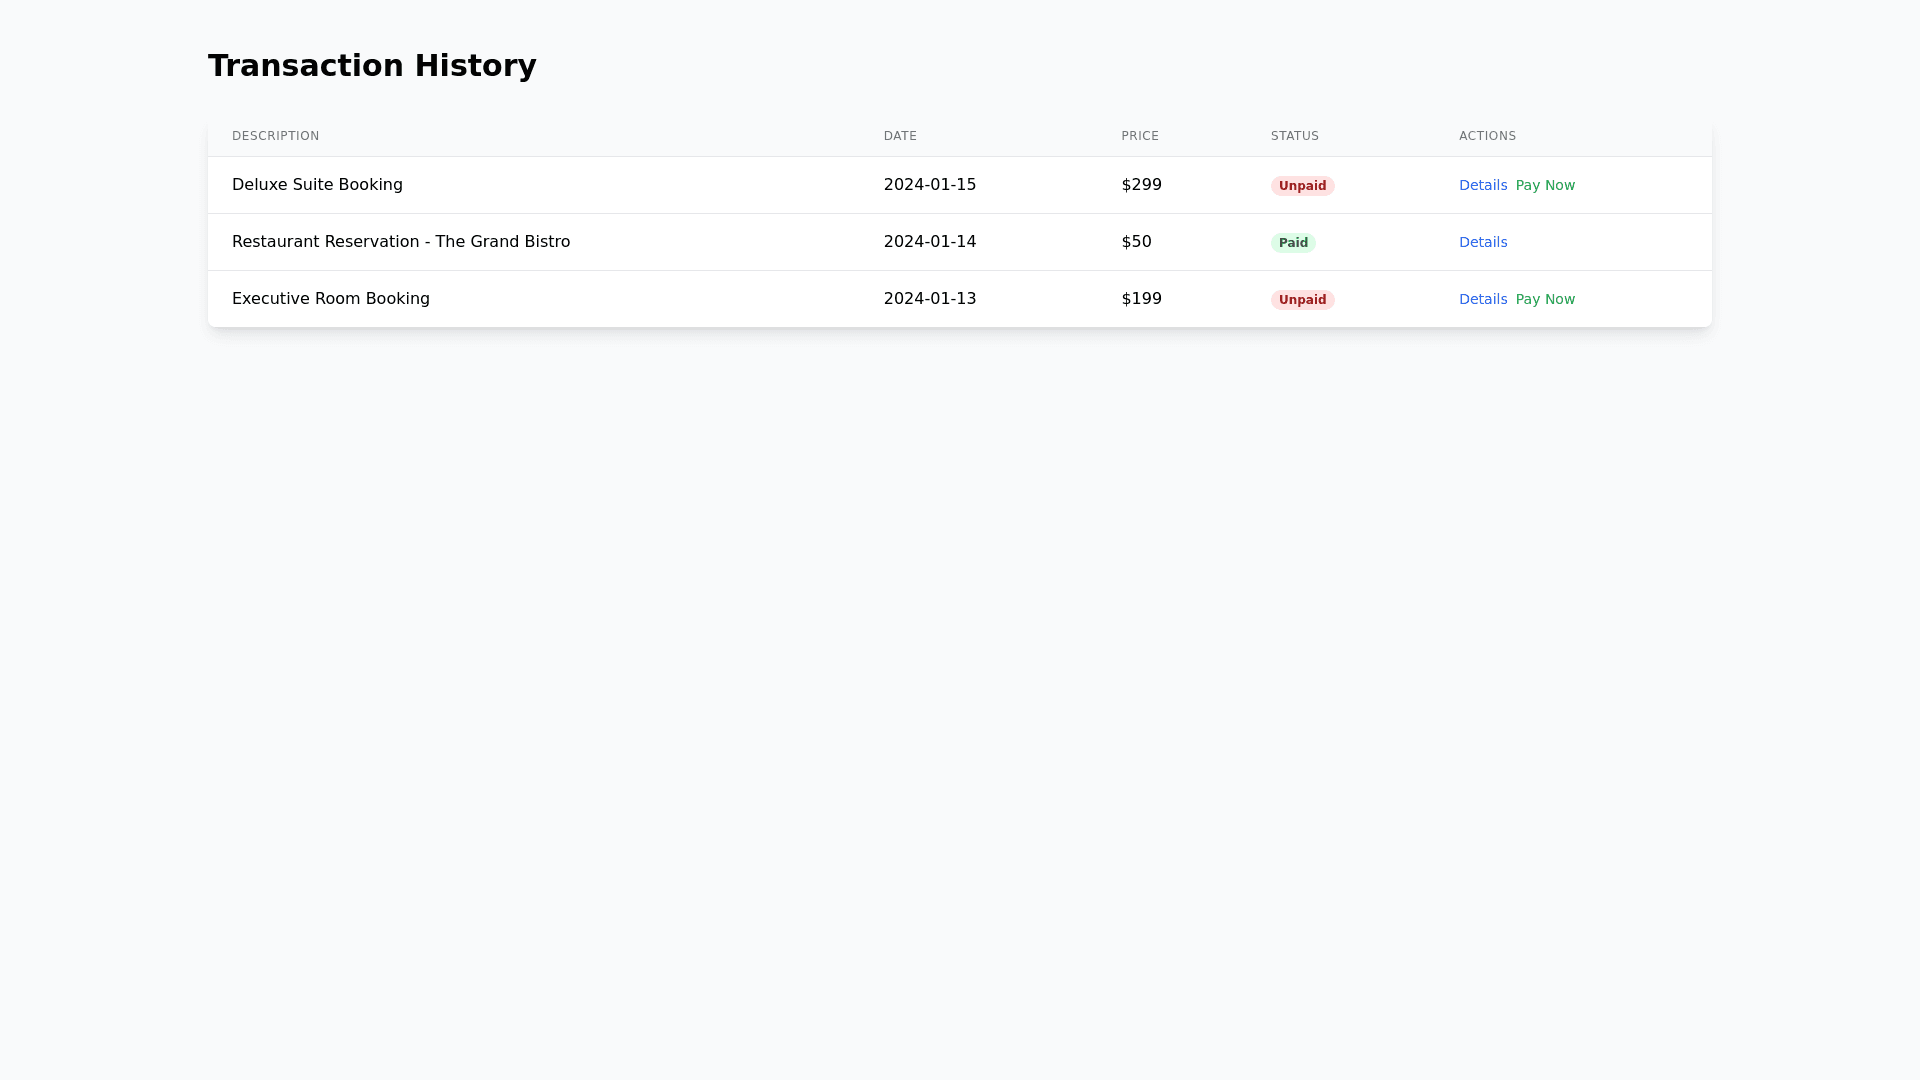This screenshot has width=1920, height=1080.
Task: Click the Status column header
Action: click(x=1294, y=136)
